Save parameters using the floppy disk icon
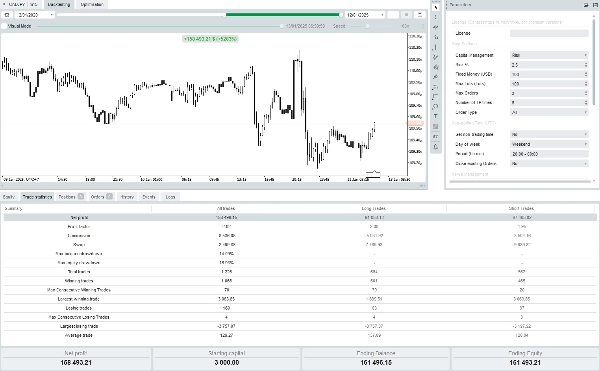600x371 pixels. click(x=594, y=5)
